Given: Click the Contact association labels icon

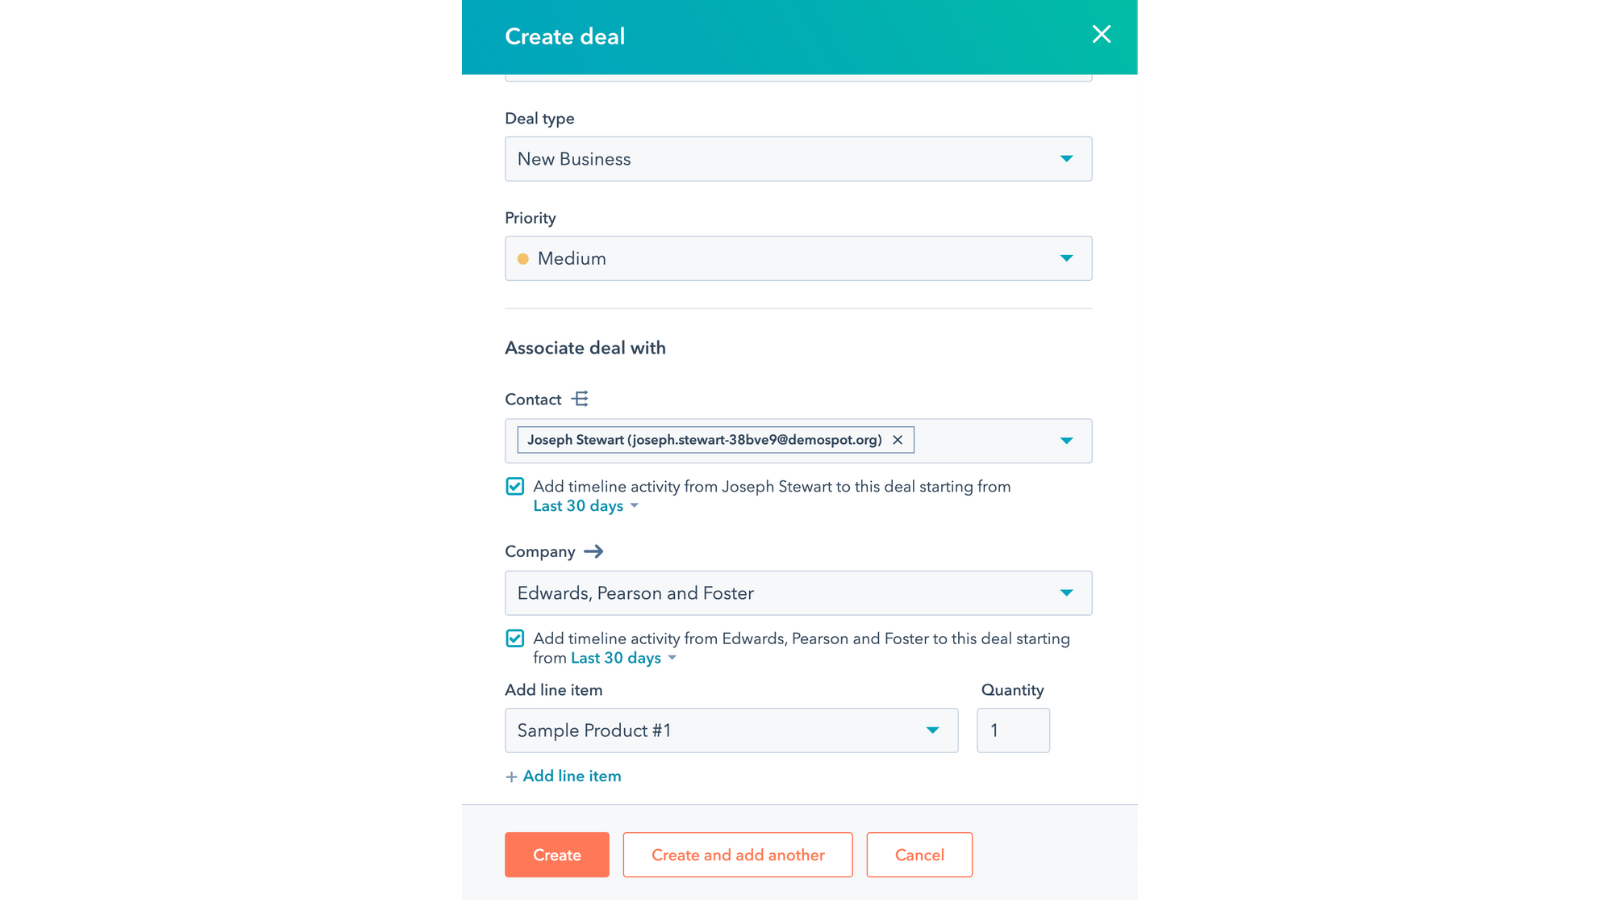Looking at the screenshot, I should pyautogui.click(x=580, y=399).
